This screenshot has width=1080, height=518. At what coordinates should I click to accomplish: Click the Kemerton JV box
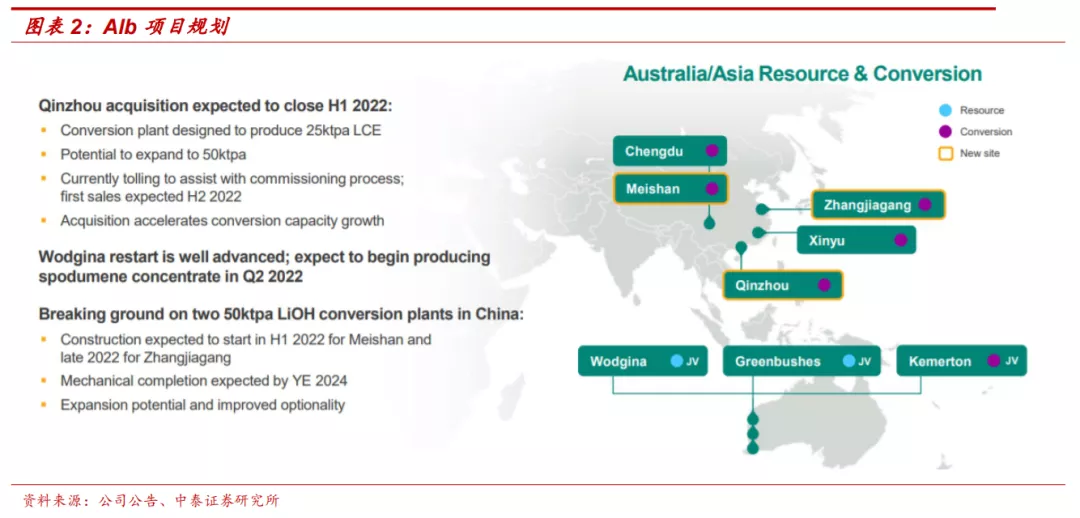click(962, 361)
